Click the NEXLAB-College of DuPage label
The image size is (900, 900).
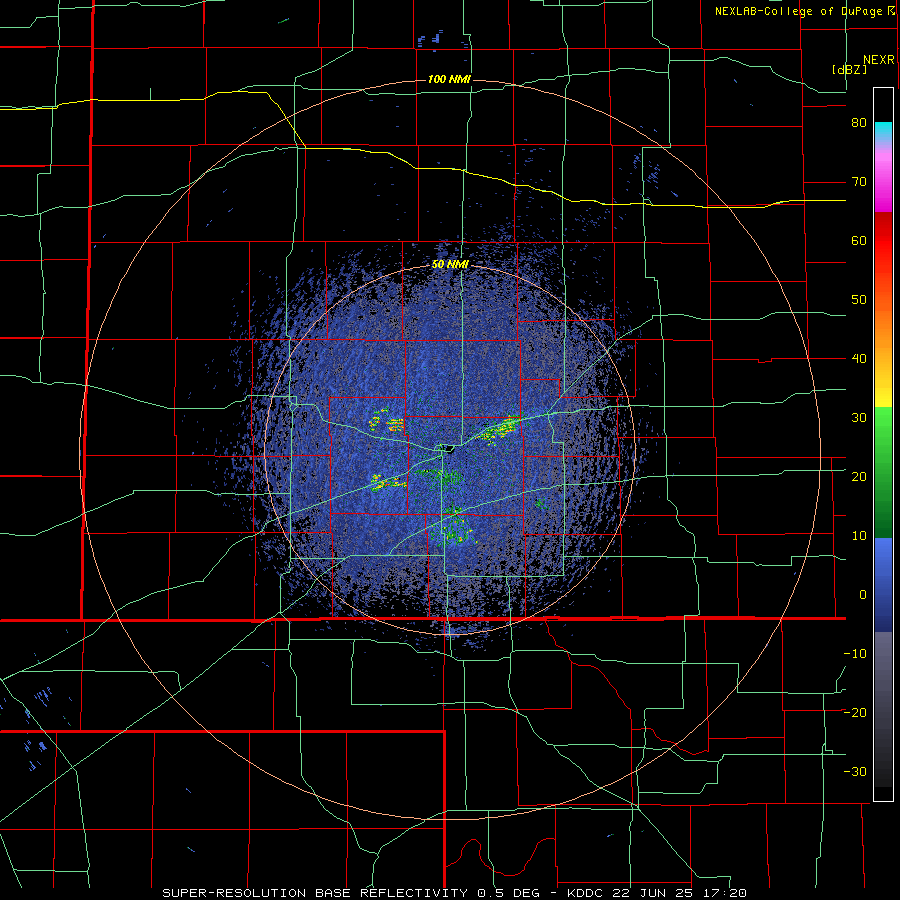coord(800,11)
